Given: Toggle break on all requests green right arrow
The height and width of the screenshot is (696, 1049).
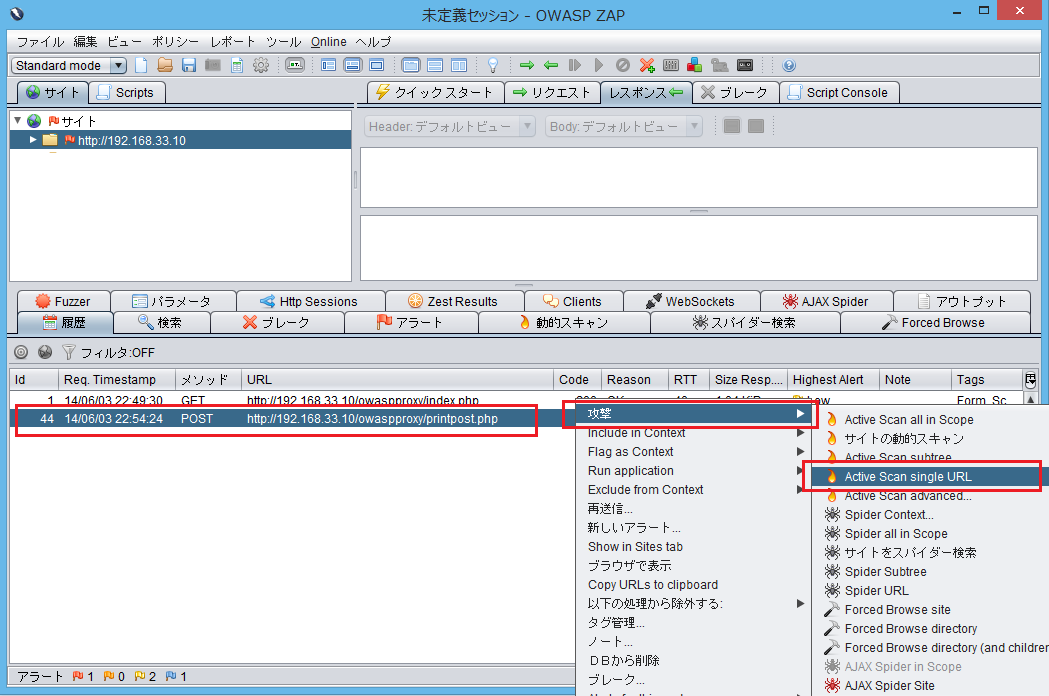Looking at the screenshot, I should point(527,65).
